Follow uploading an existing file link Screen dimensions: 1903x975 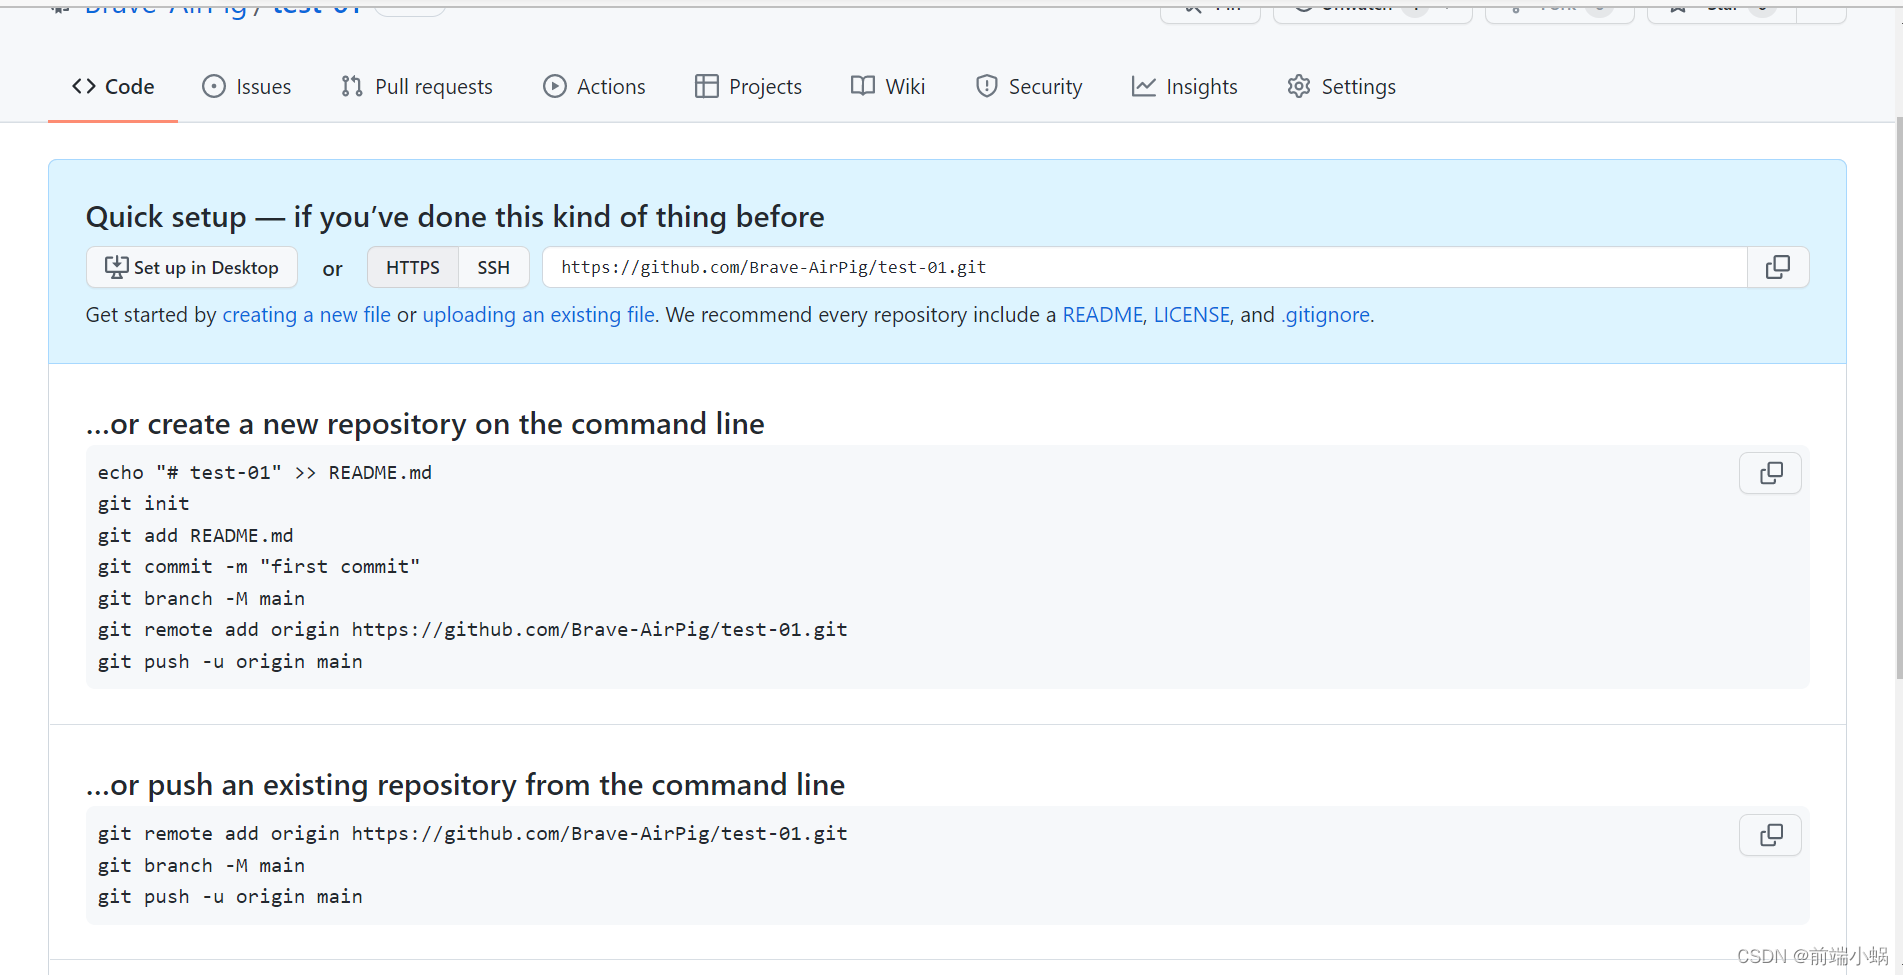(x=539, y=315)
